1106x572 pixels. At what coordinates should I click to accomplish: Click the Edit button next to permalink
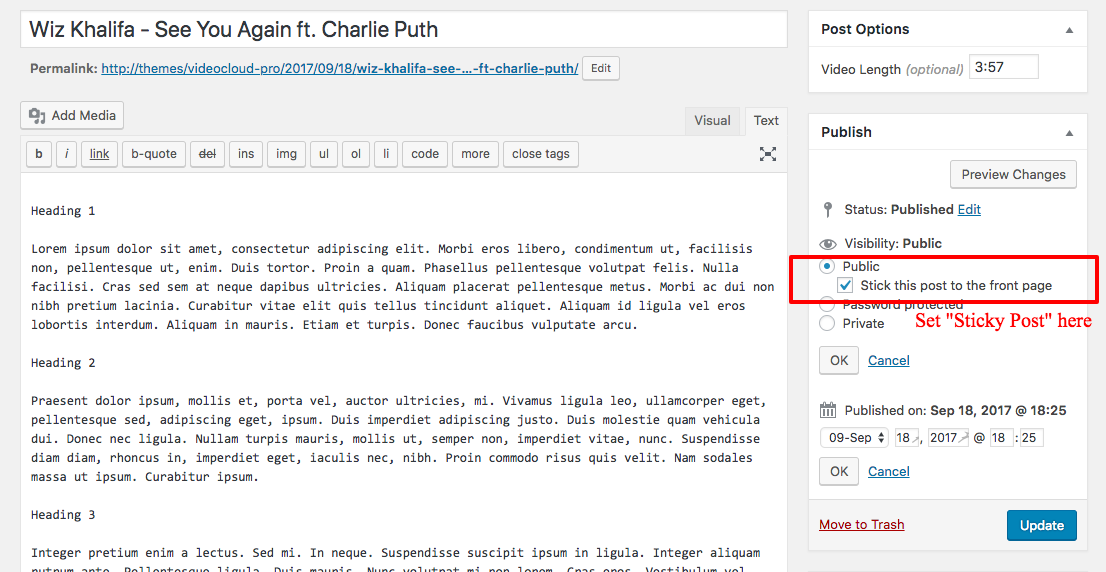click(600, 69)
